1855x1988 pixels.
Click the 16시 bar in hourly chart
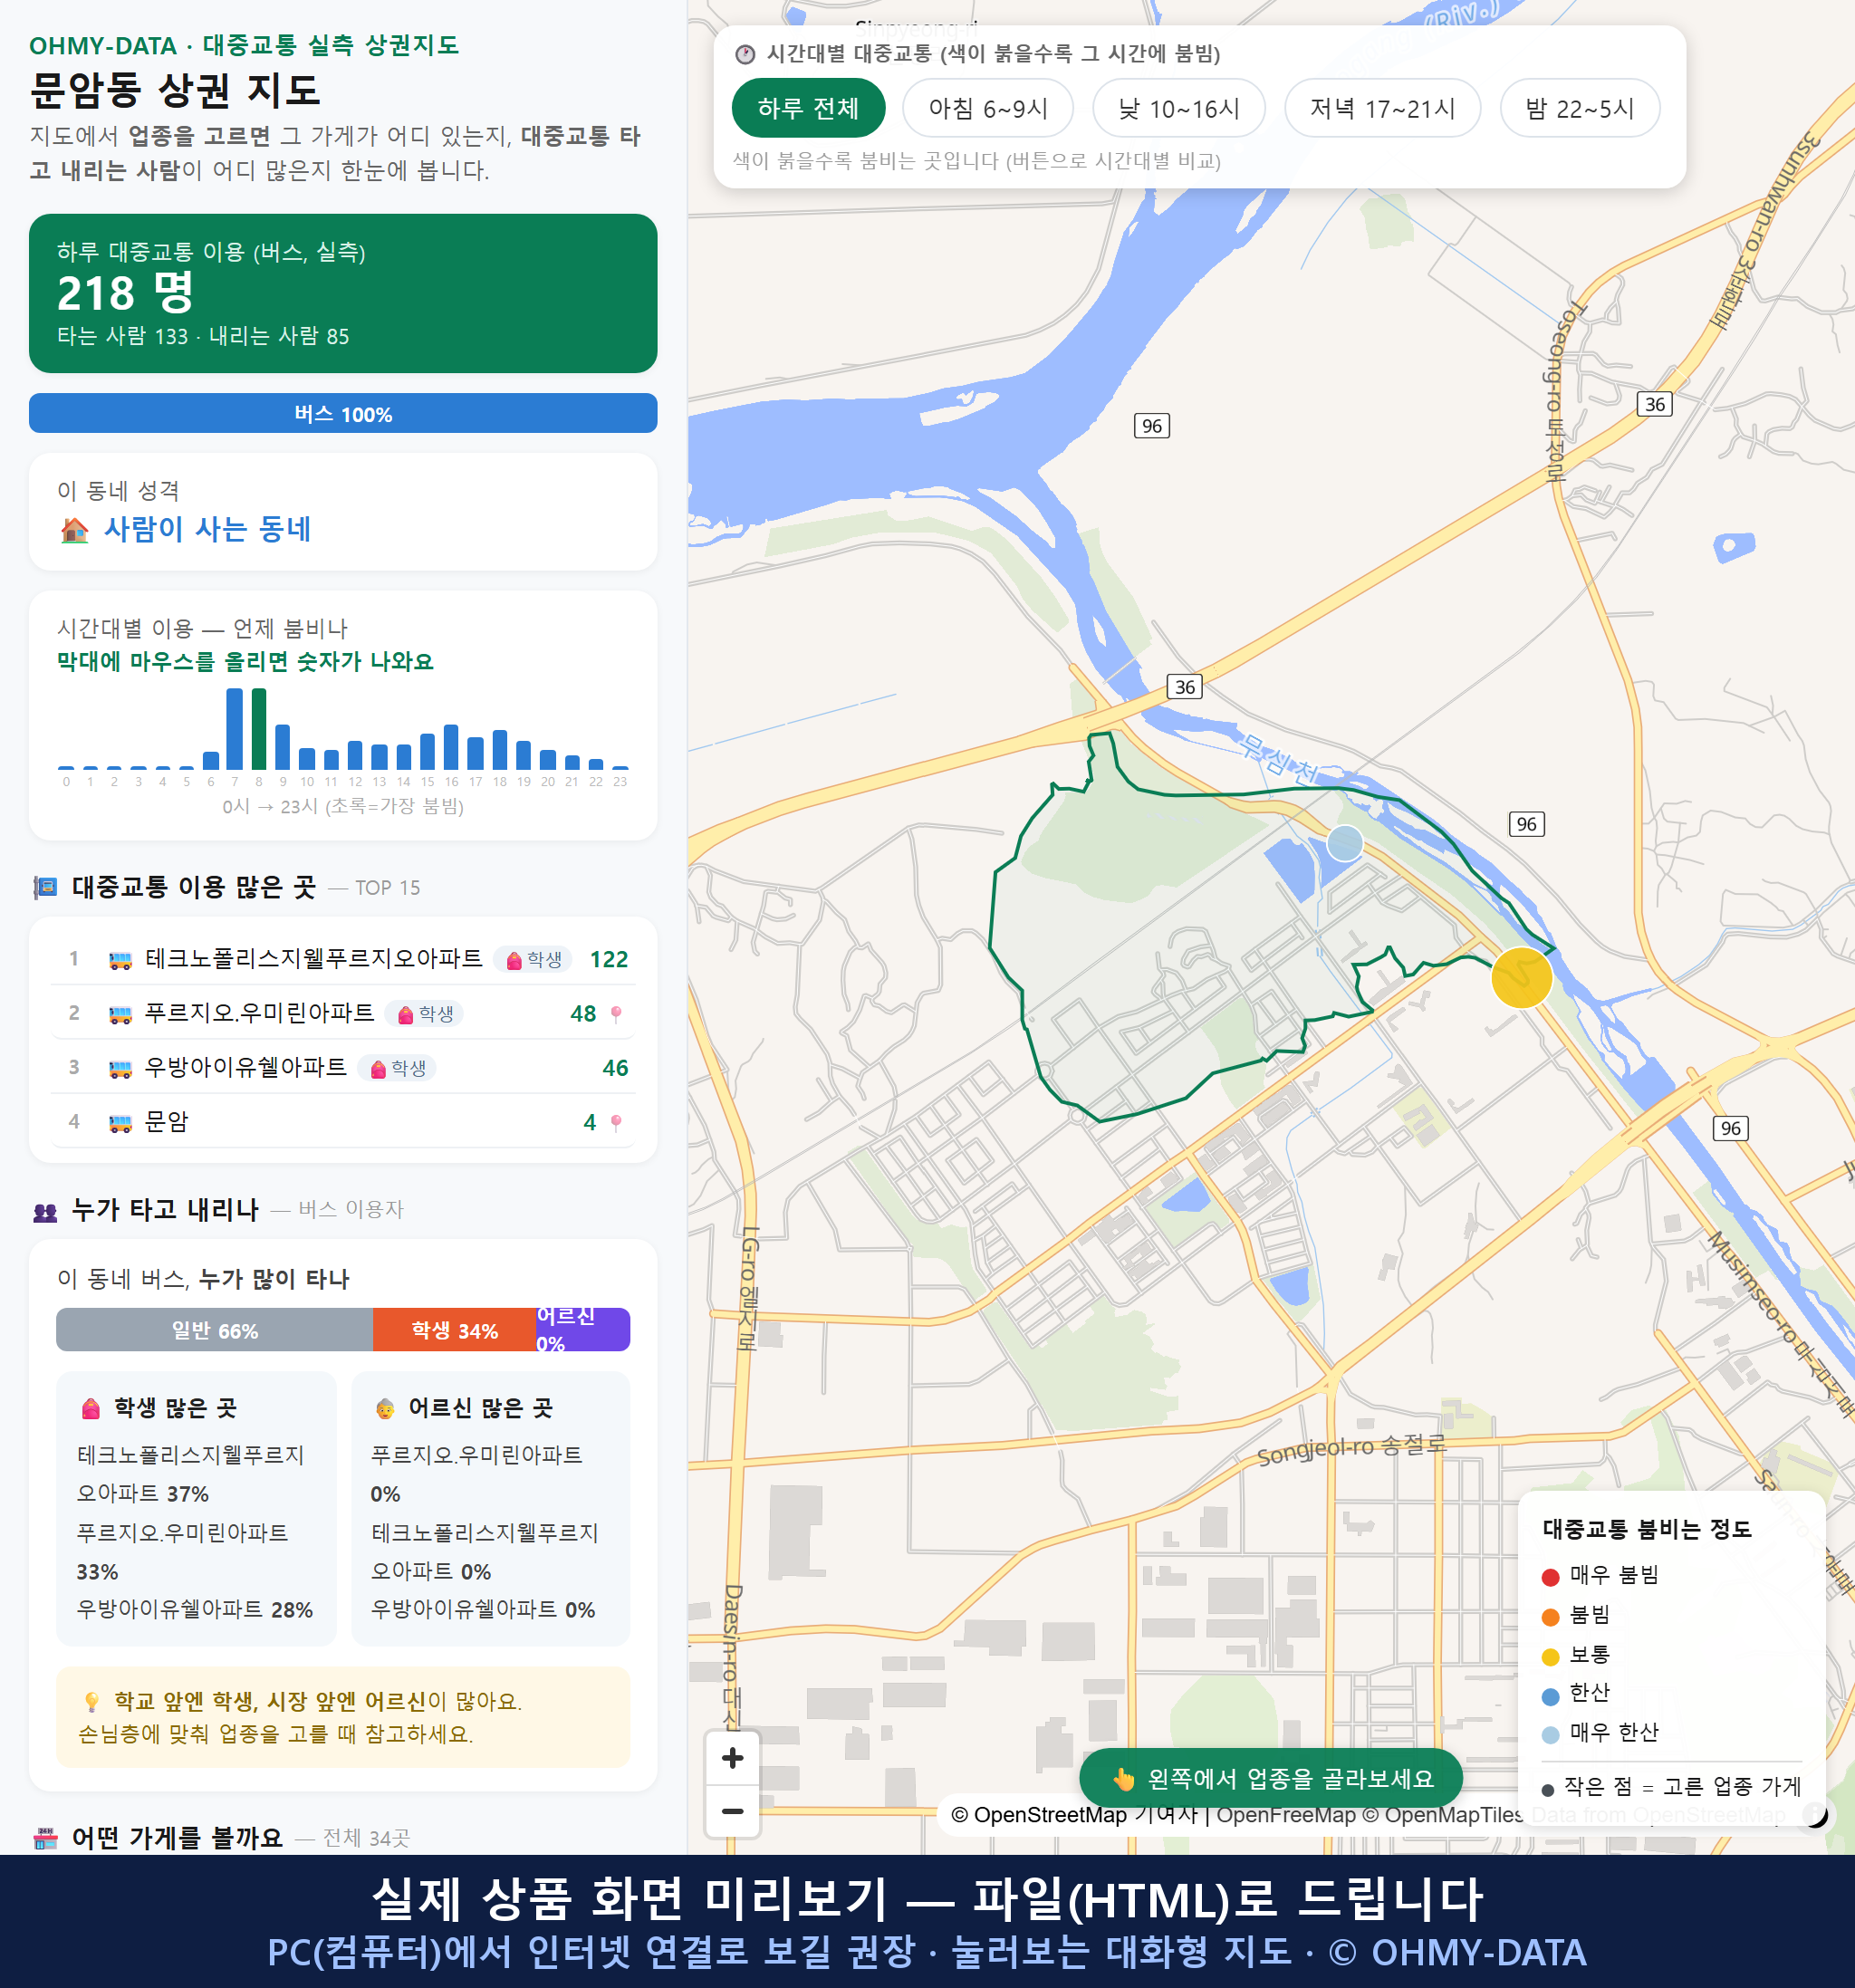click(451, 747)
